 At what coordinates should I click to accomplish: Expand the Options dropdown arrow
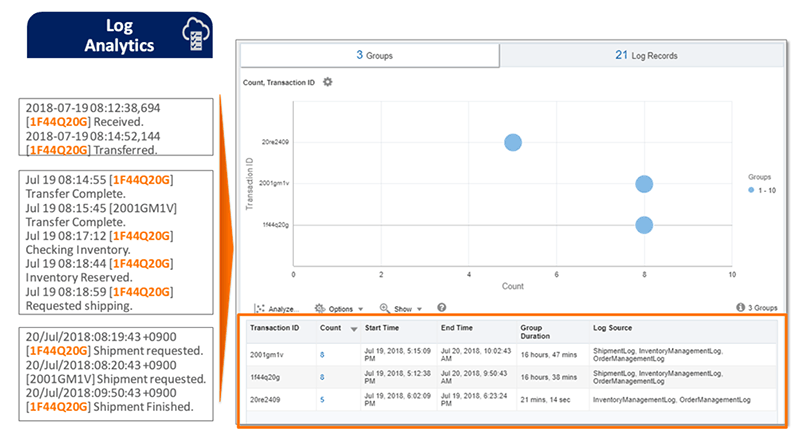[361, 309]
